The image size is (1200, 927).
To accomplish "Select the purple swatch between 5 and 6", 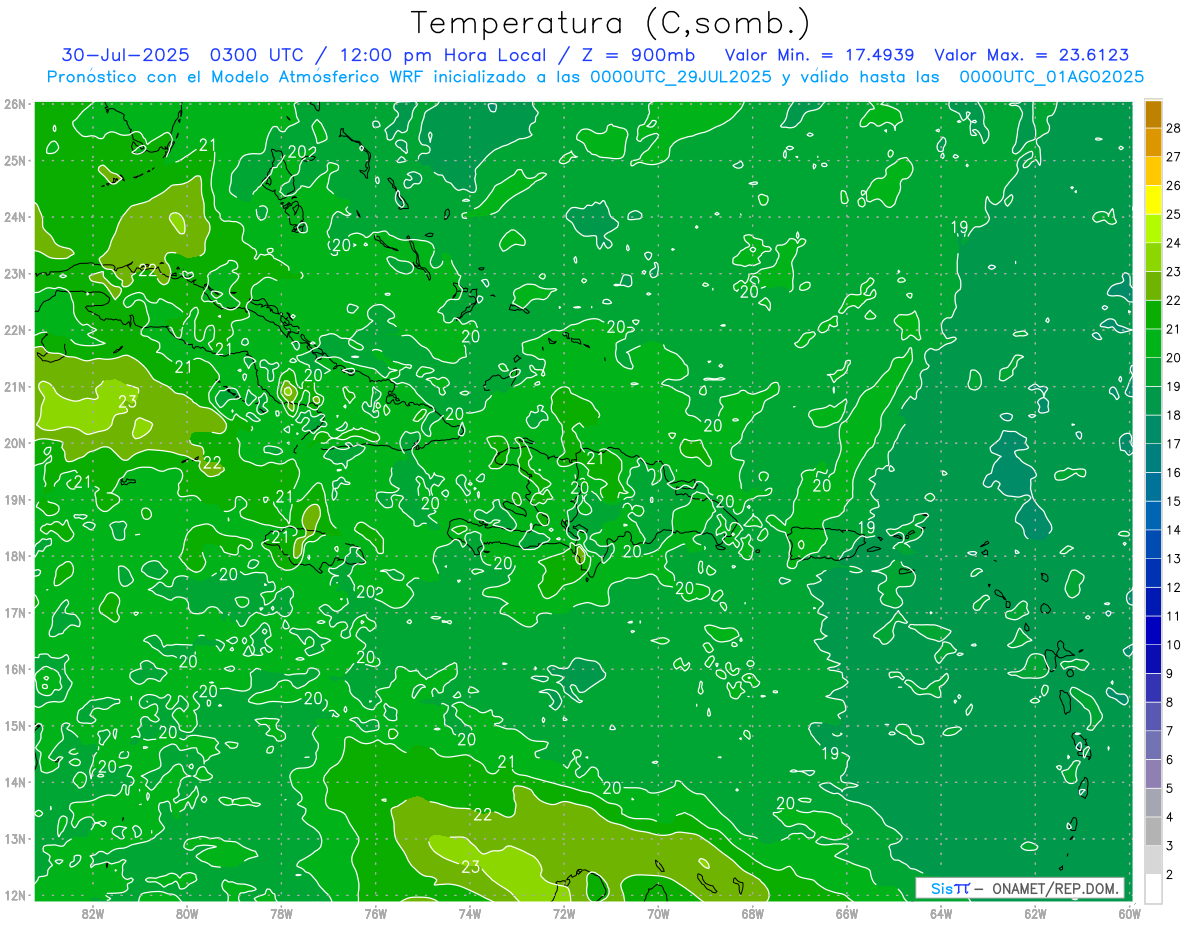I will click(1153, 774).
